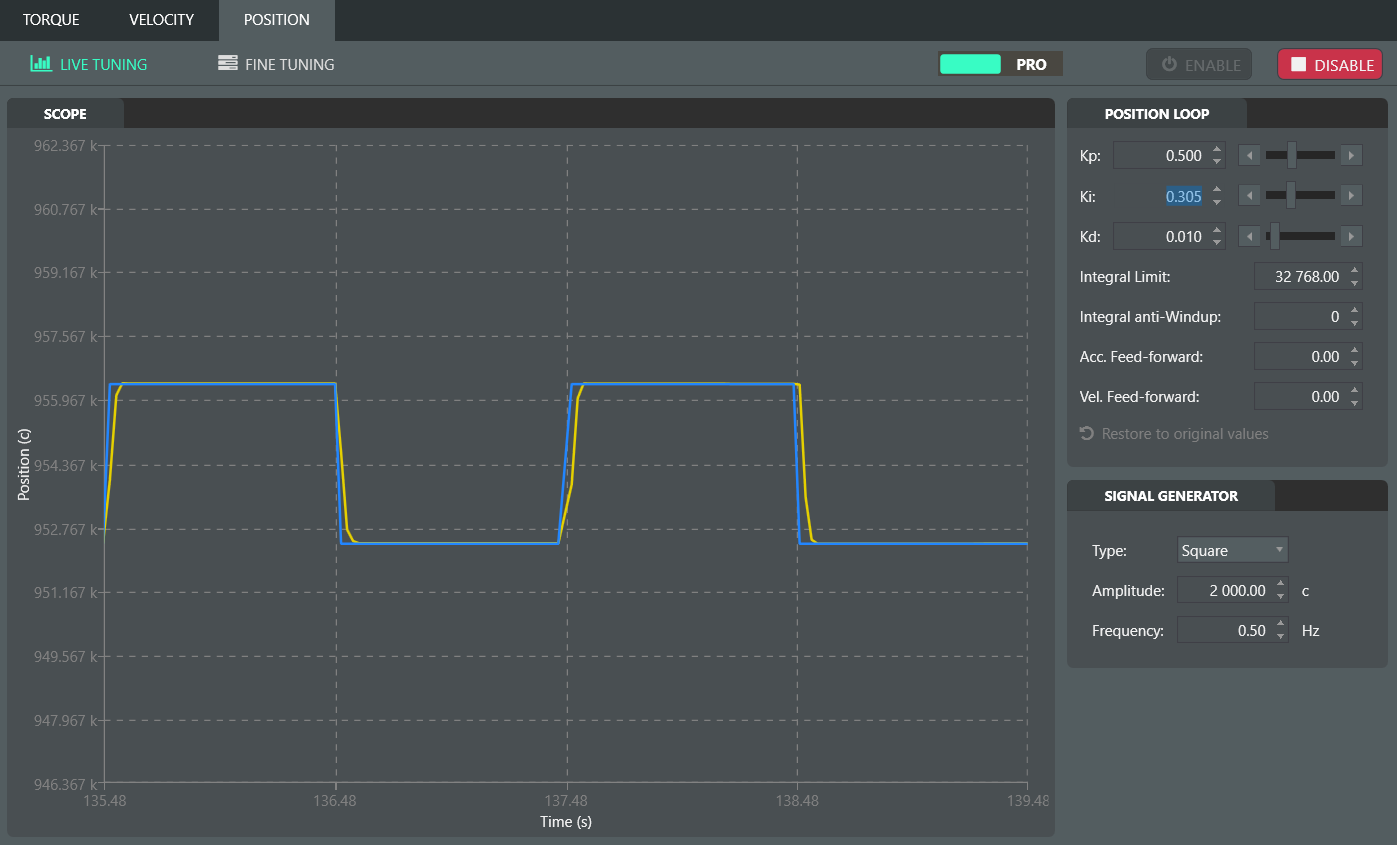
Task: Increase Ki with the spinner up arrow
Action: coord(1217,190)
